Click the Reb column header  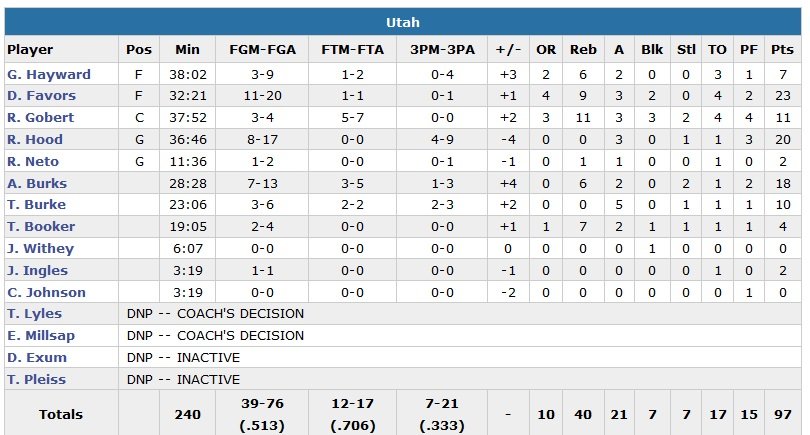[x=583, y=50]
